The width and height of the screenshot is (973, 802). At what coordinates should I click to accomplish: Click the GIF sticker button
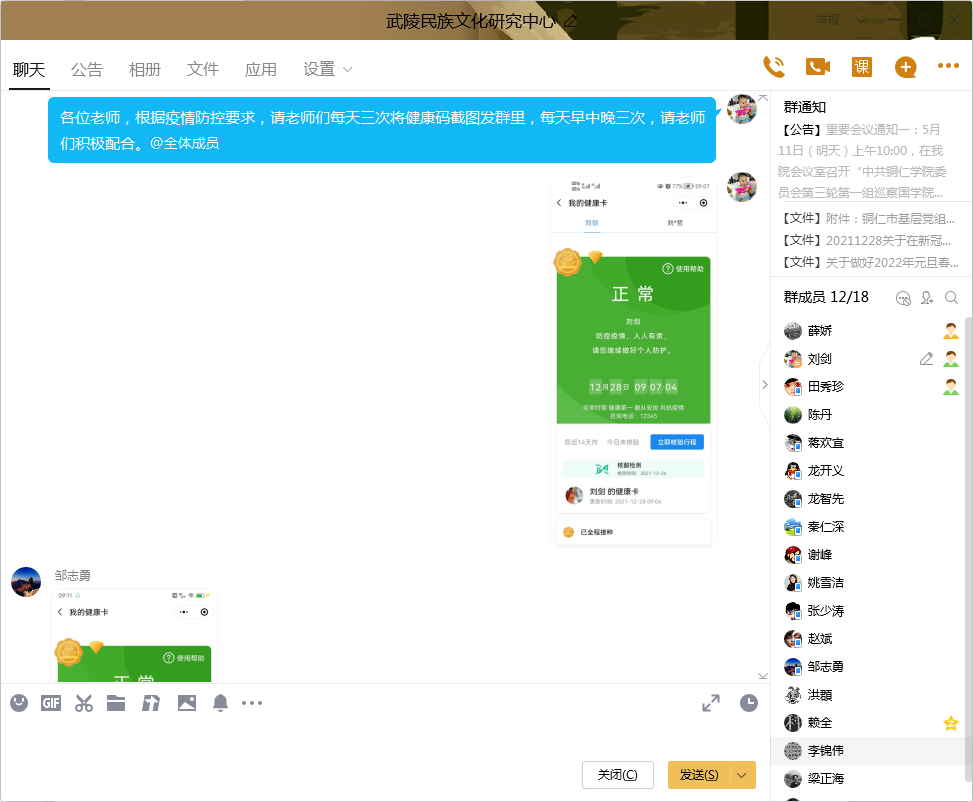pyautogui.click(x=51, y=703)
